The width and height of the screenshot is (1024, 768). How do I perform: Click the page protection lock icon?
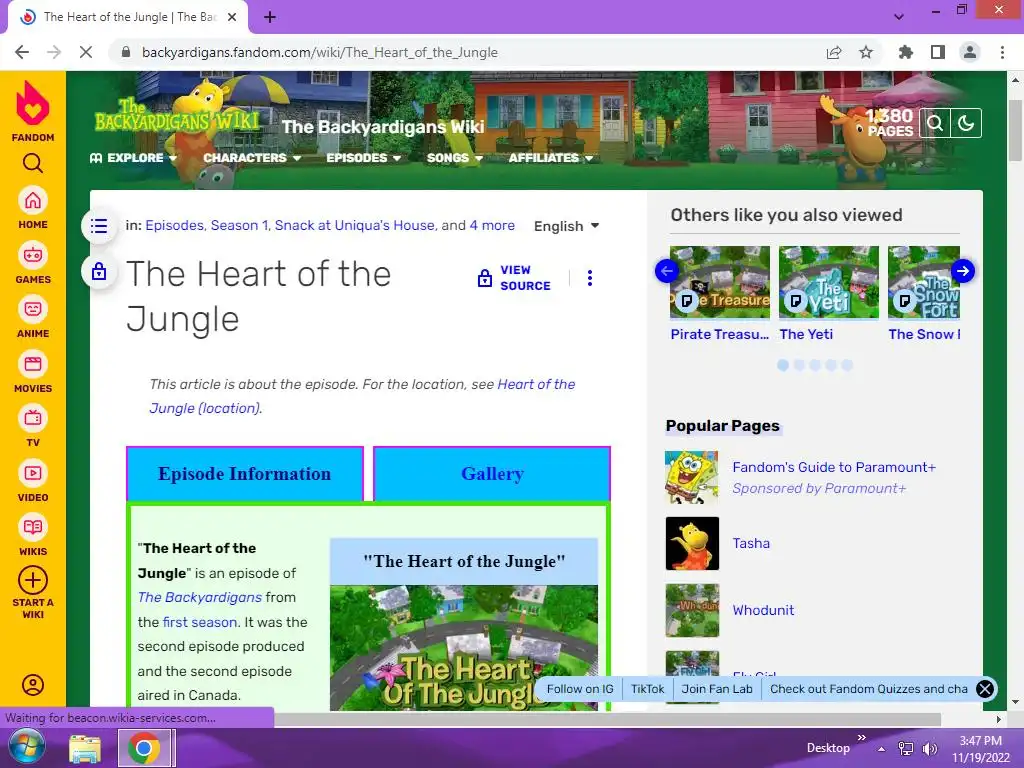tap(99, 271)
